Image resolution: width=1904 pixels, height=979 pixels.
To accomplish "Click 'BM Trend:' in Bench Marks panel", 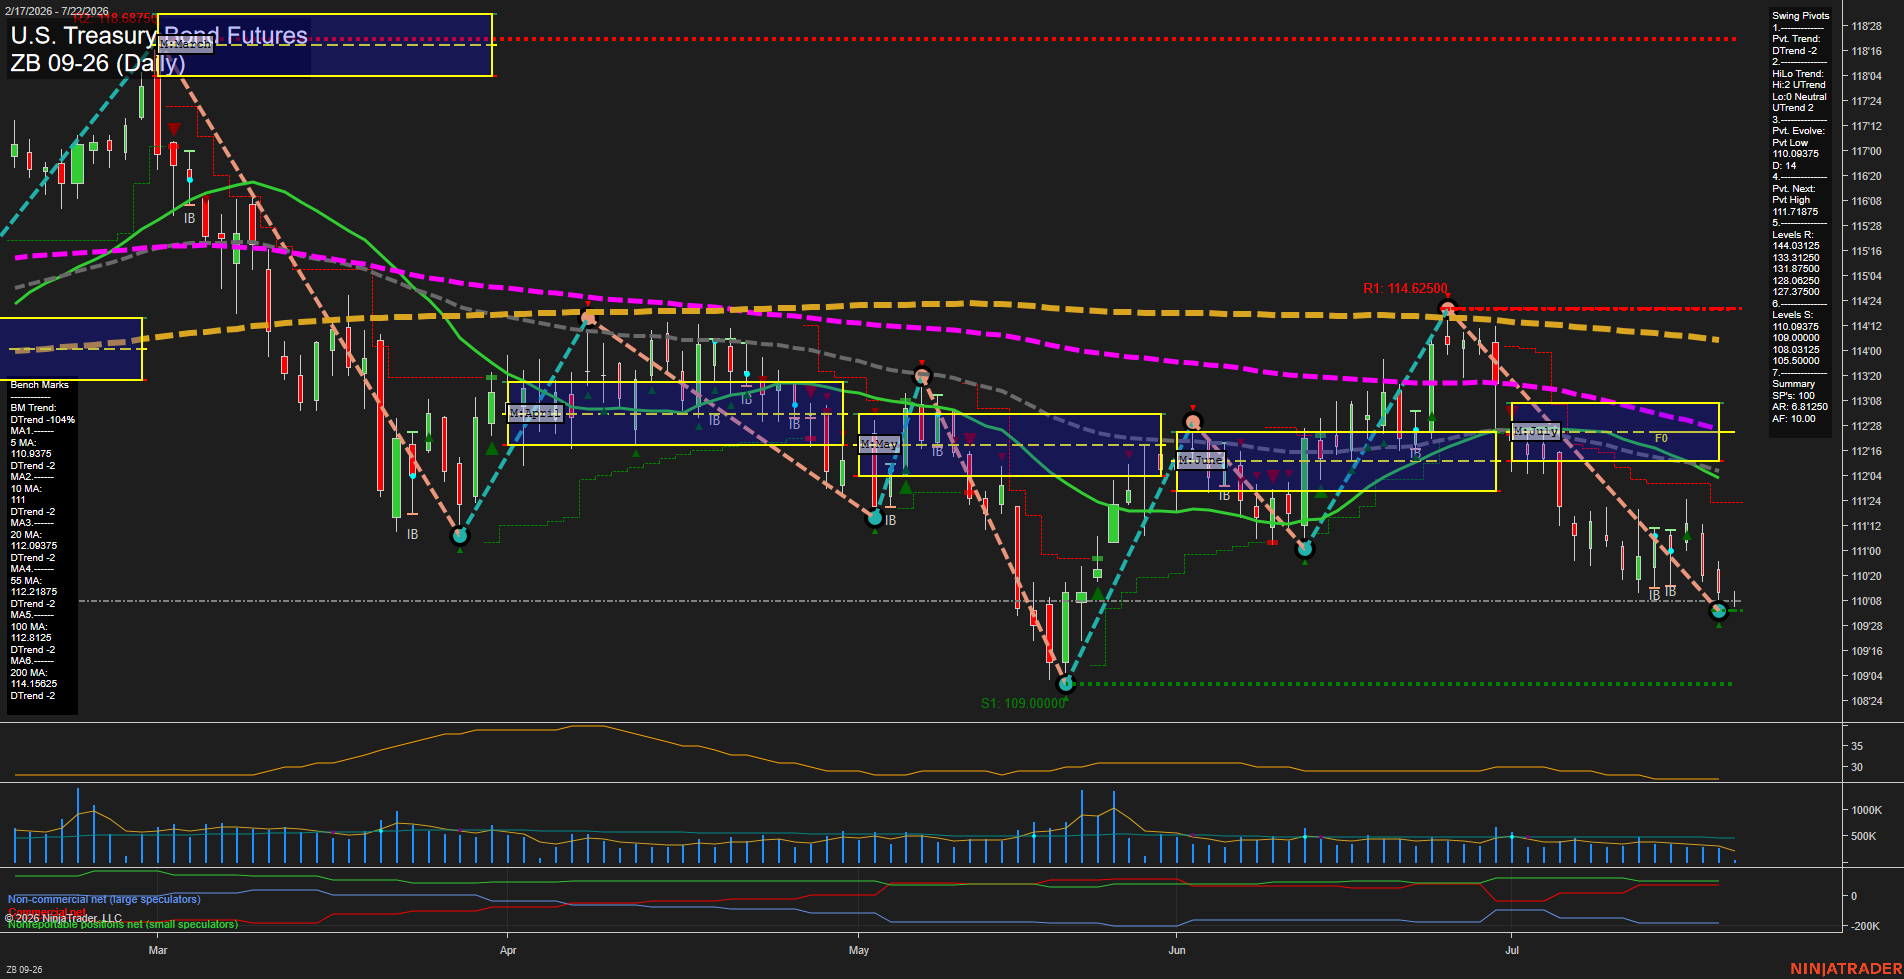I will [33, 408].
